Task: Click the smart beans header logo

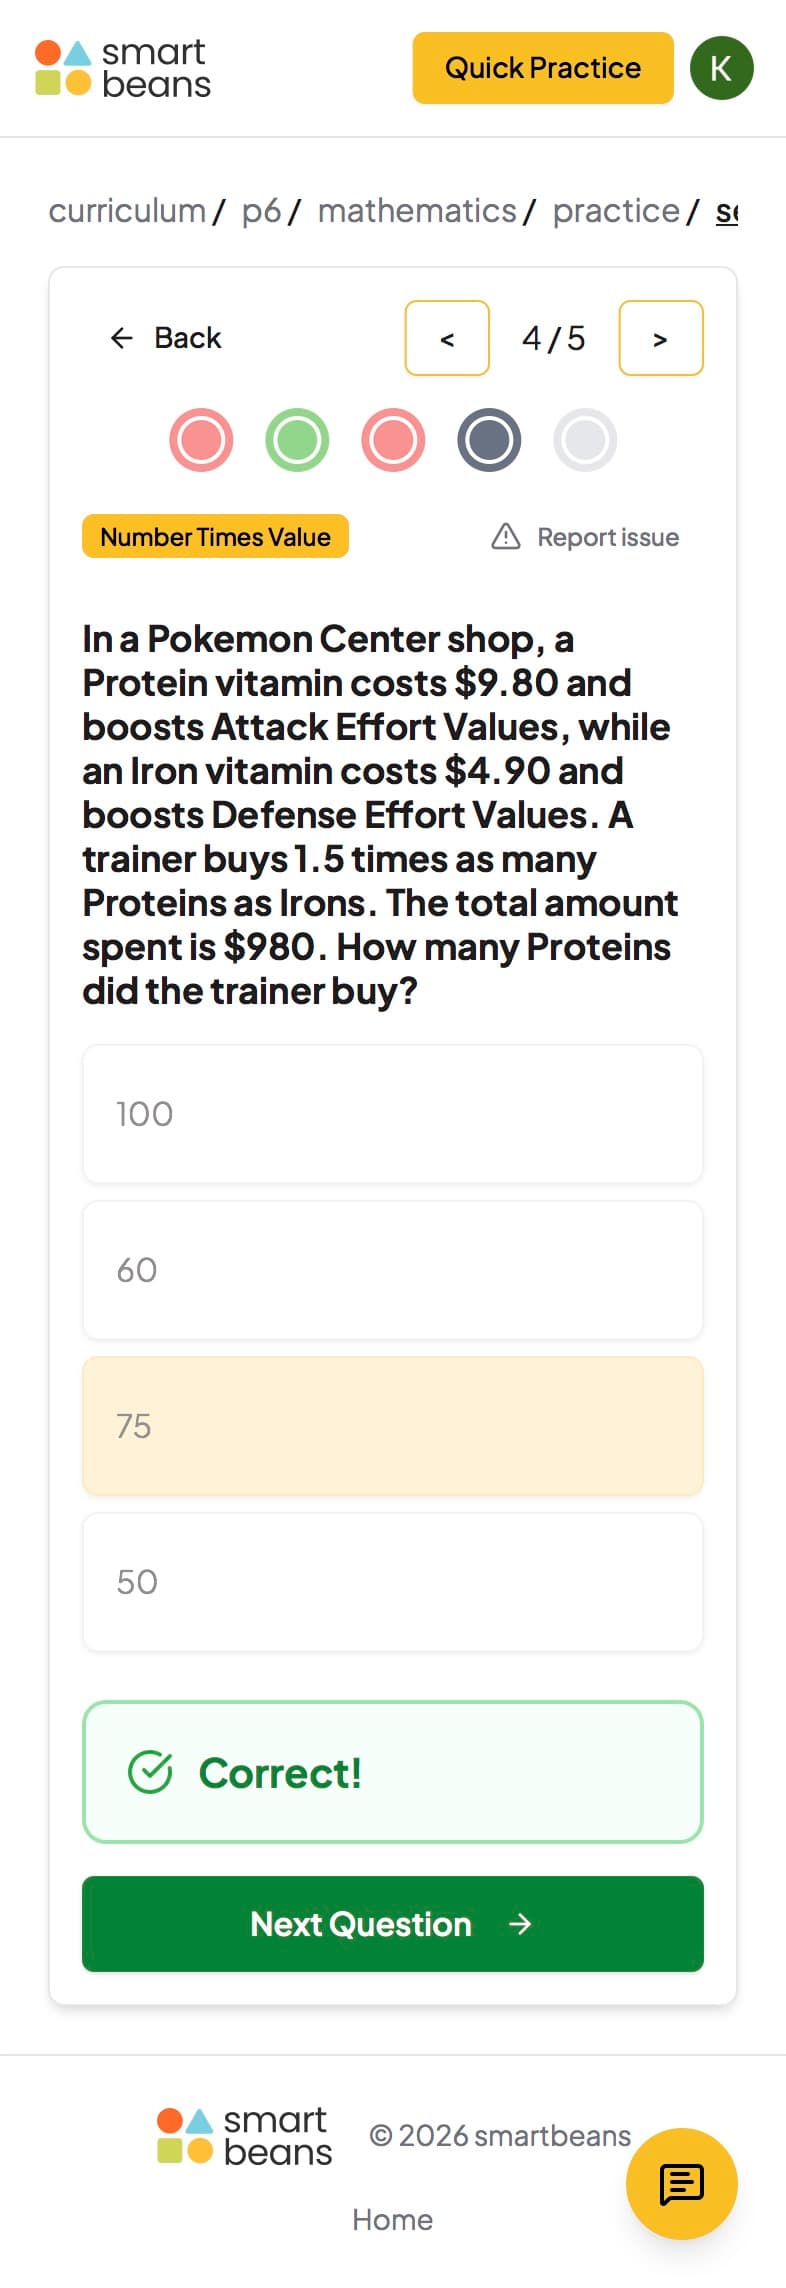Action: click(123, 68)
